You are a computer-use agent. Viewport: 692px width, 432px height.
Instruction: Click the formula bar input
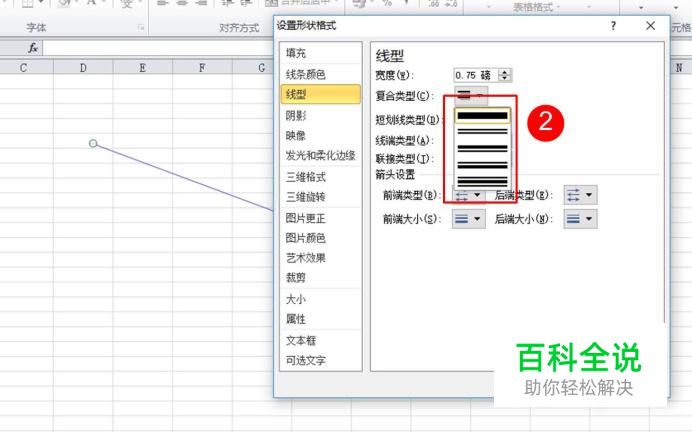coord(158,48)
